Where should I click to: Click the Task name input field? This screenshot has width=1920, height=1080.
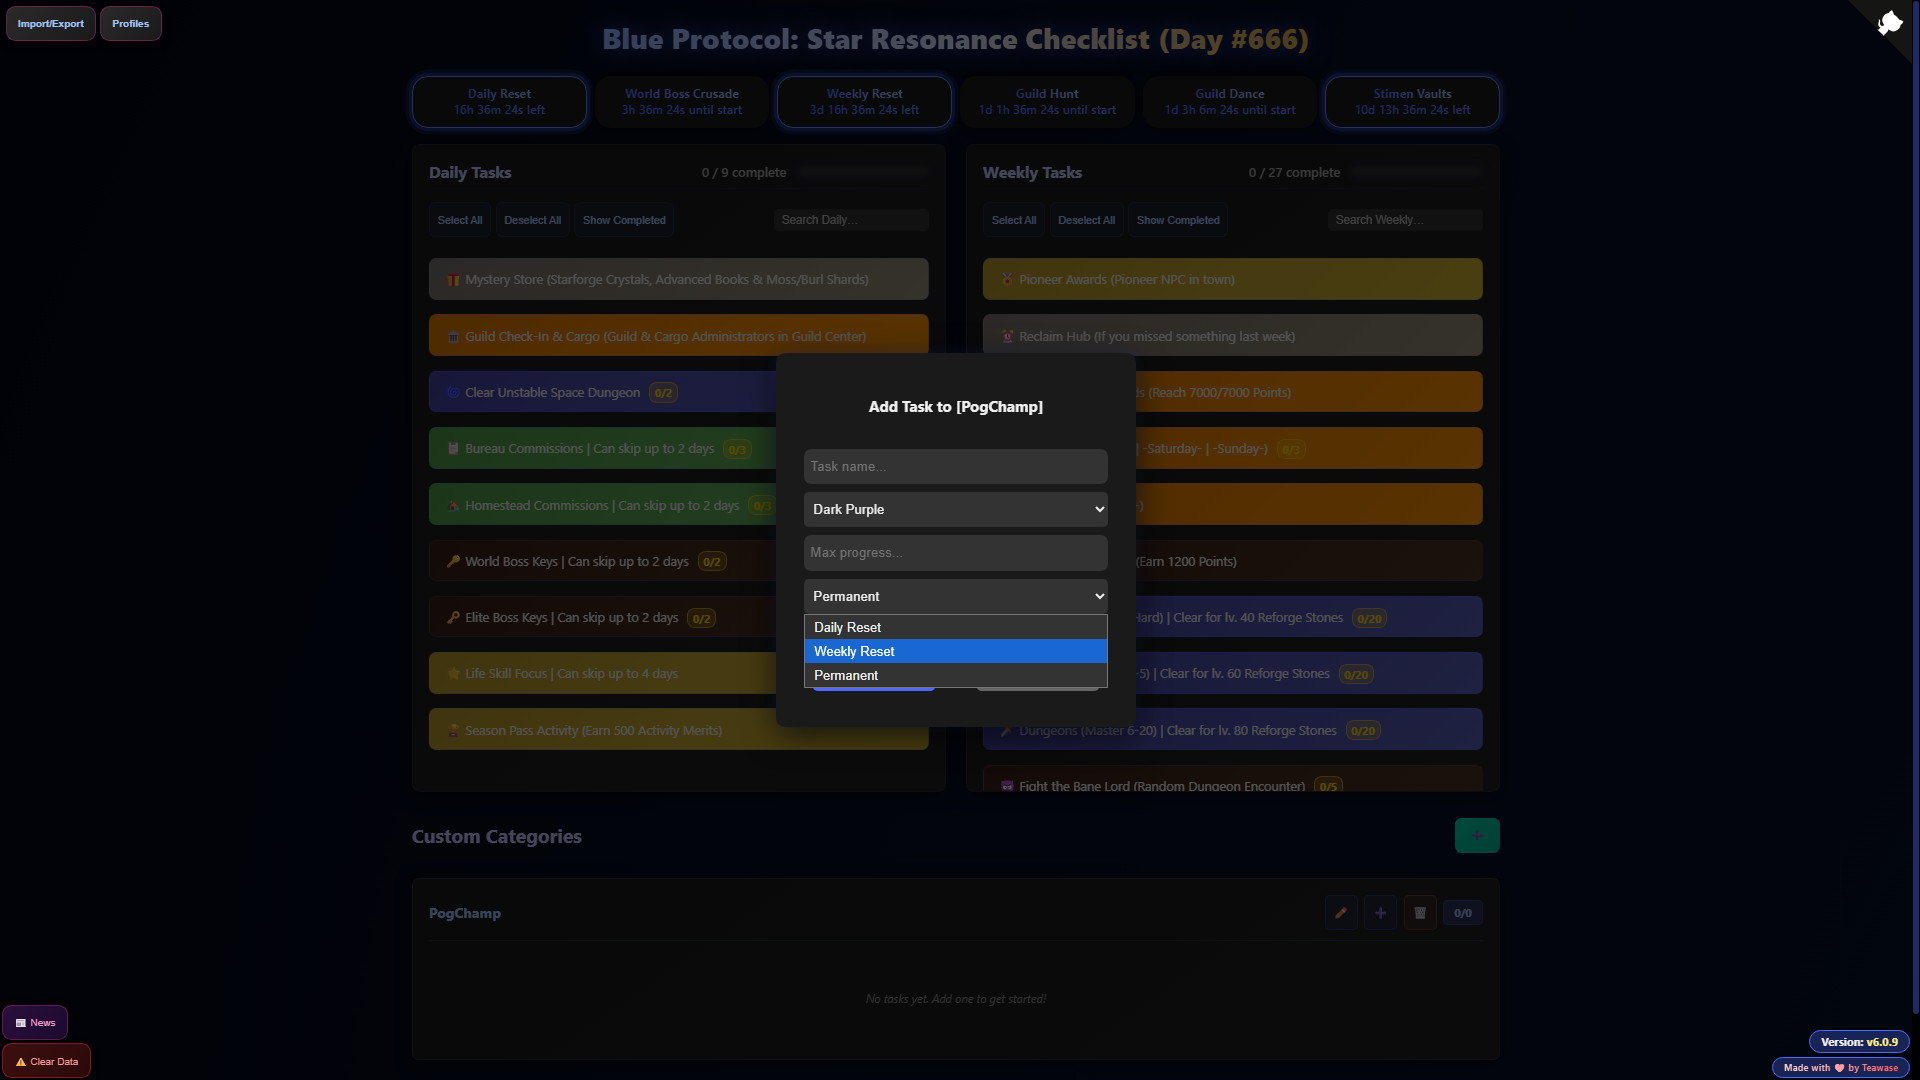tap(955, 467)
